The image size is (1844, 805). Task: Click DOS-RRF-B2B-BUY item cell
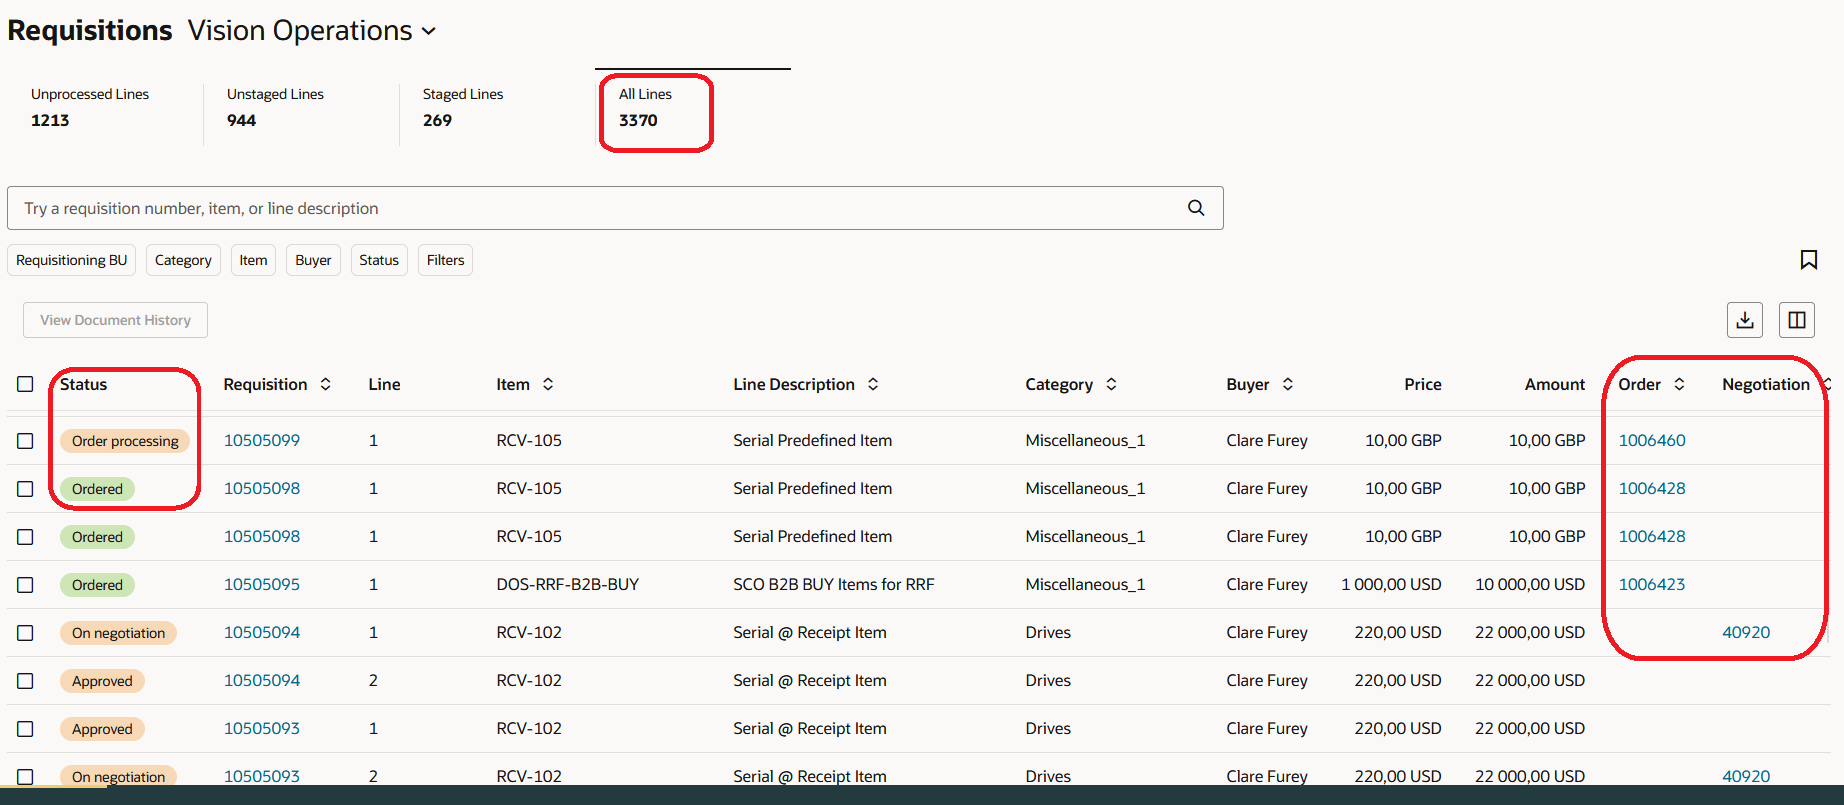point(568,584)
